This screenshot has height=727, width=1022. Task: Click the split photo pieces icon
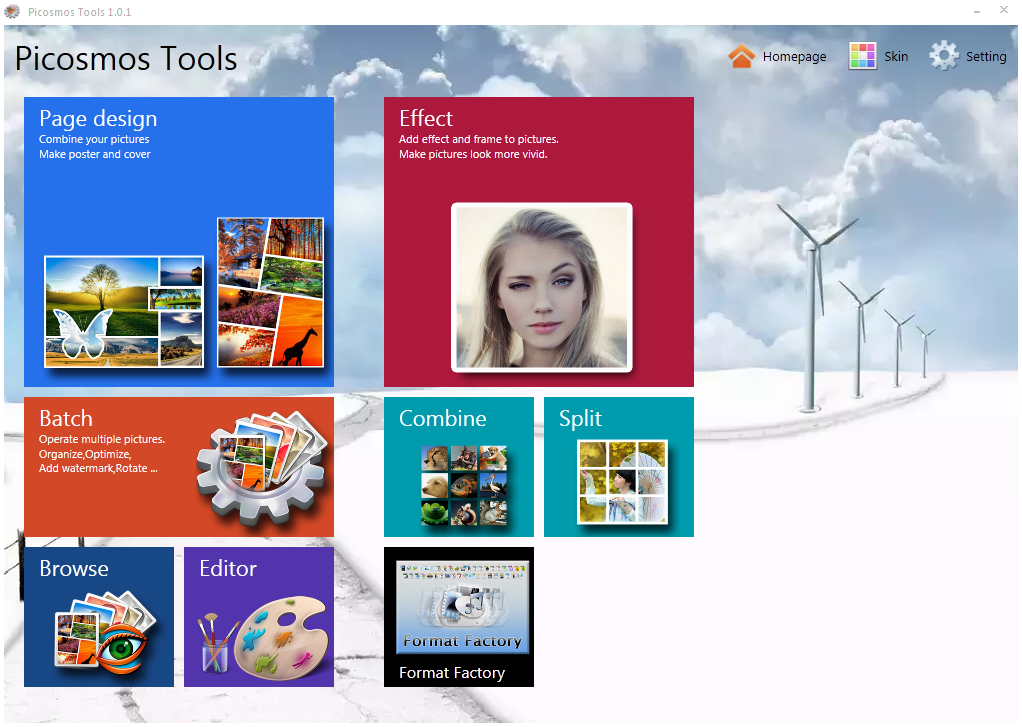point(622,482)
